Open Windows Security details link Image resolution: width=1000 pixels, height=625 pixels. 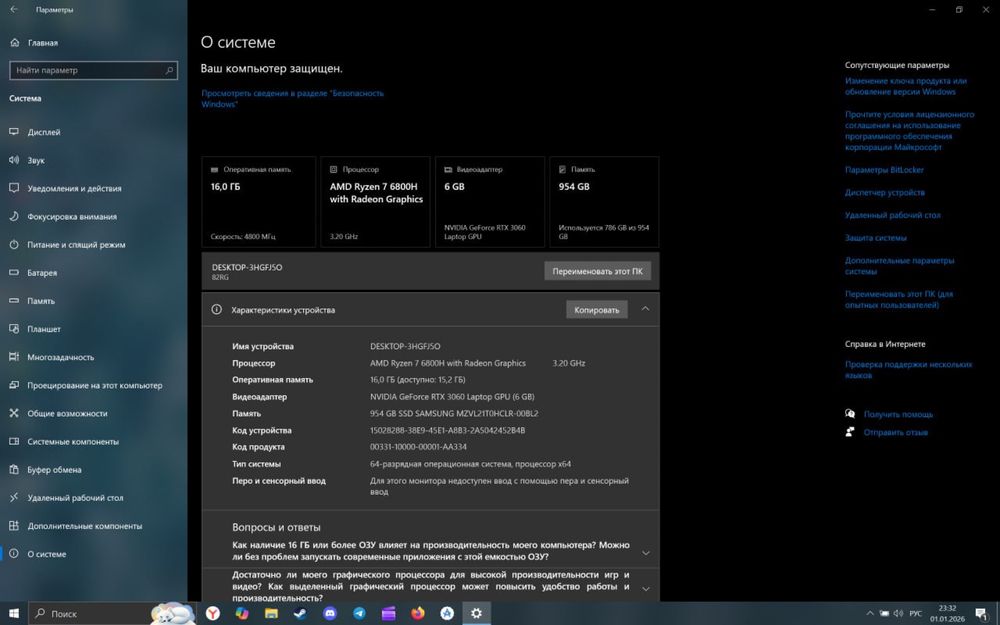(293, 98)
